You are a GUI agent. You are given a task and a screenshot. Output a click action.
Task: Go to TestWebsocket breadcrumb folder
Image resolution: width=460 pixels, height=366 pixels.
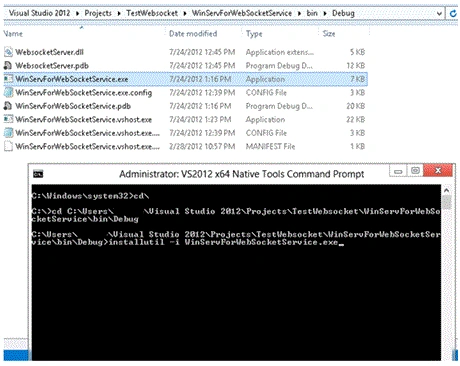pos(152,13)
